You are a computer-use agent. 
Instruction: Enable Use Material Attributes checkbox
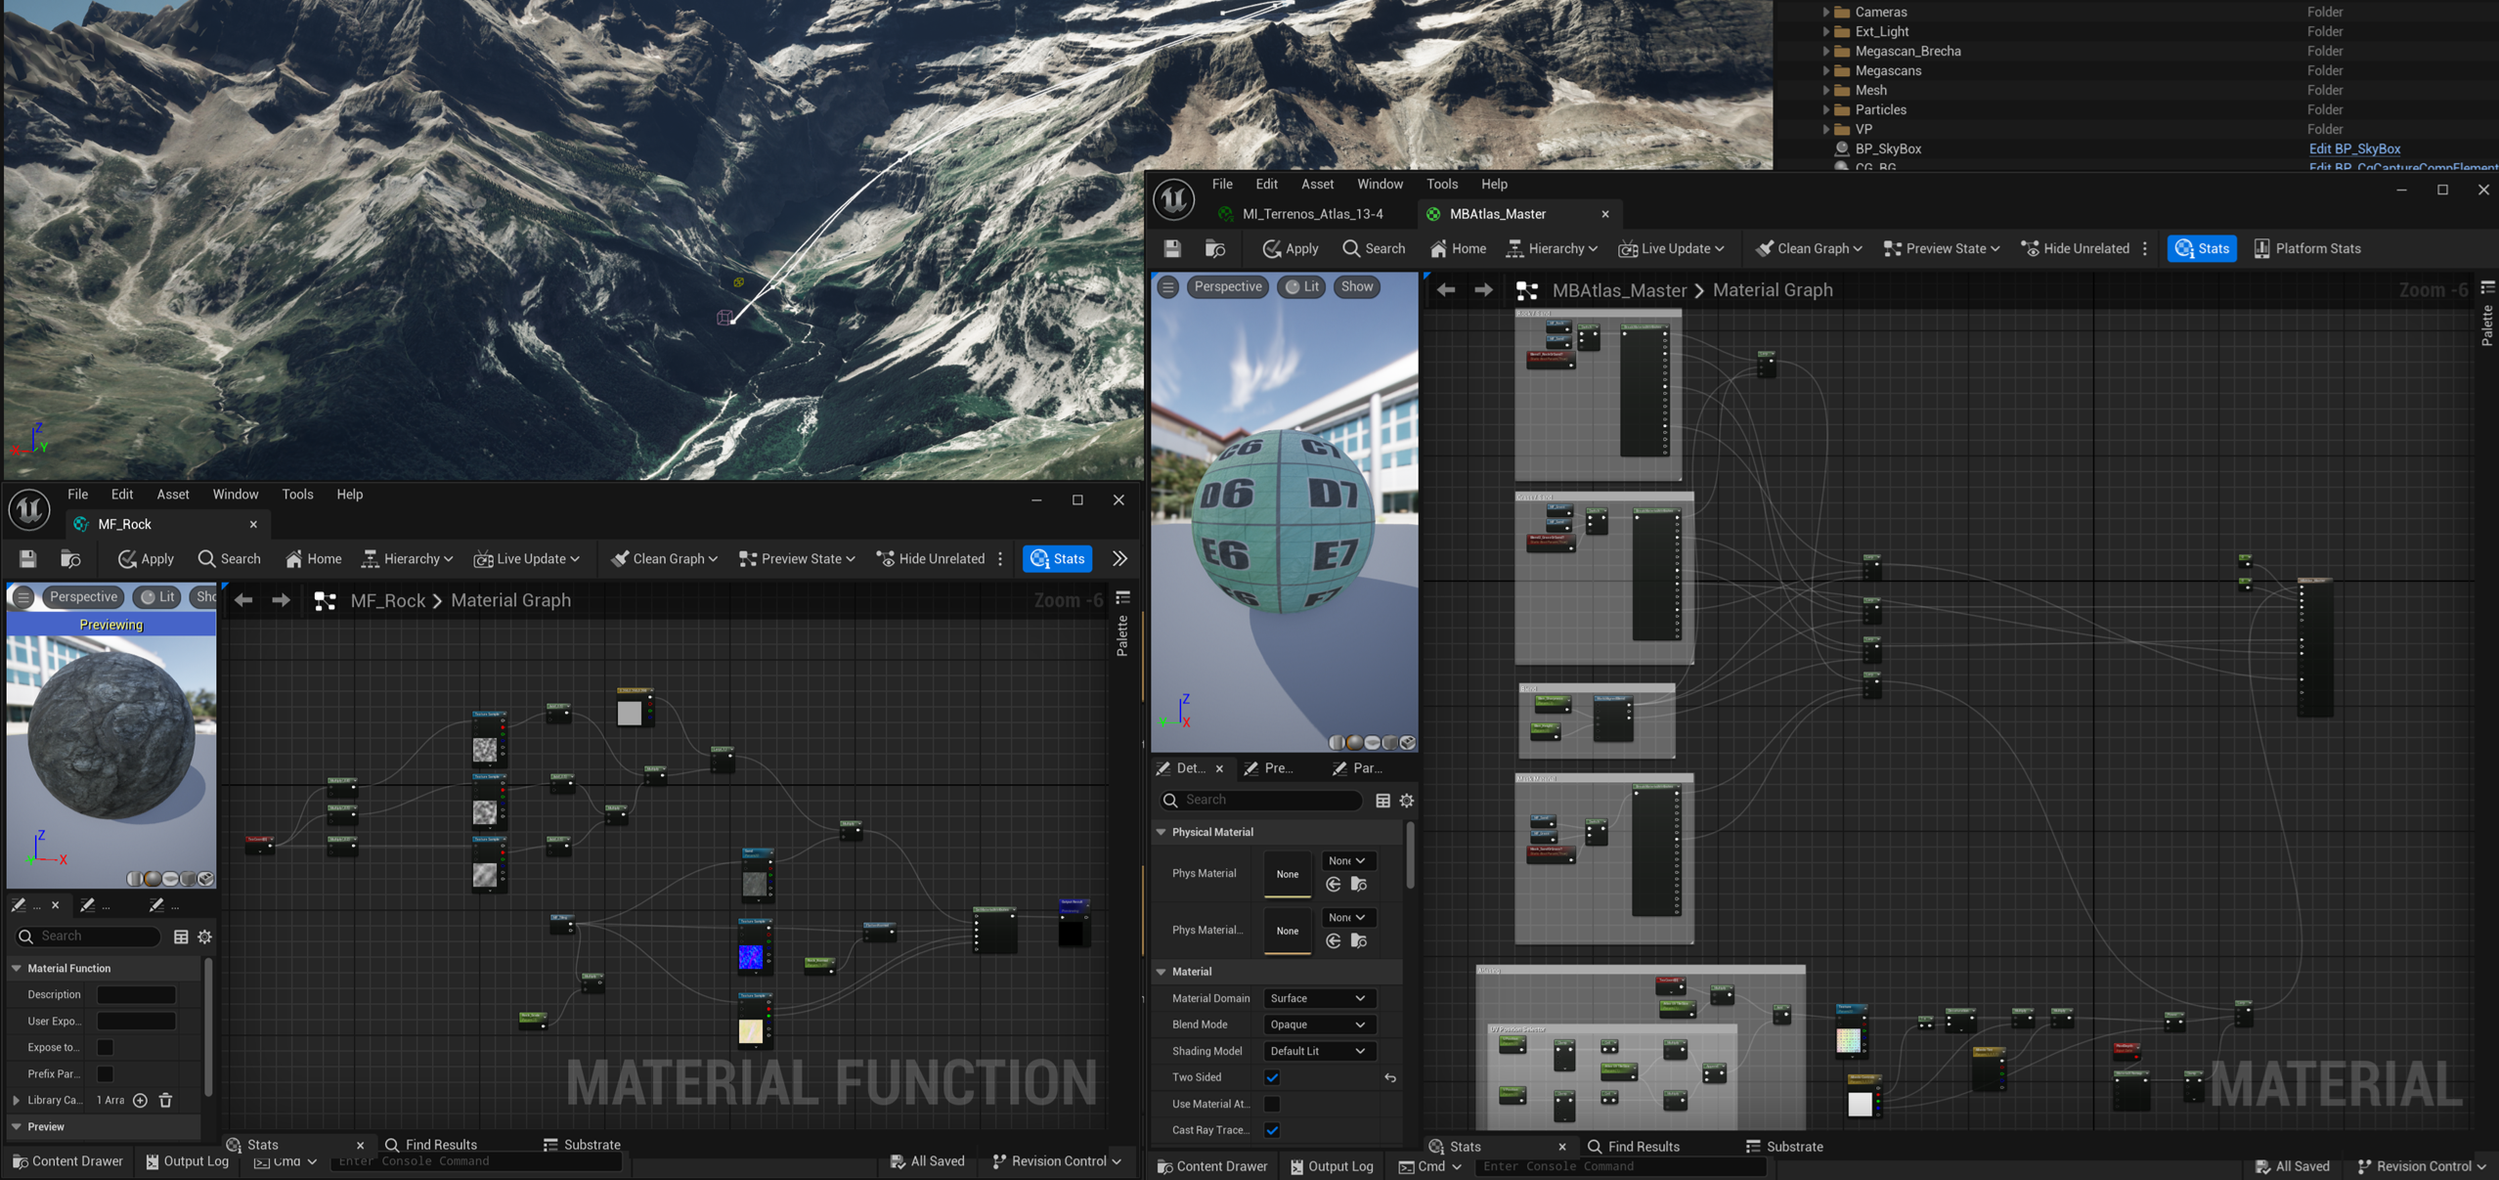1272,1104
